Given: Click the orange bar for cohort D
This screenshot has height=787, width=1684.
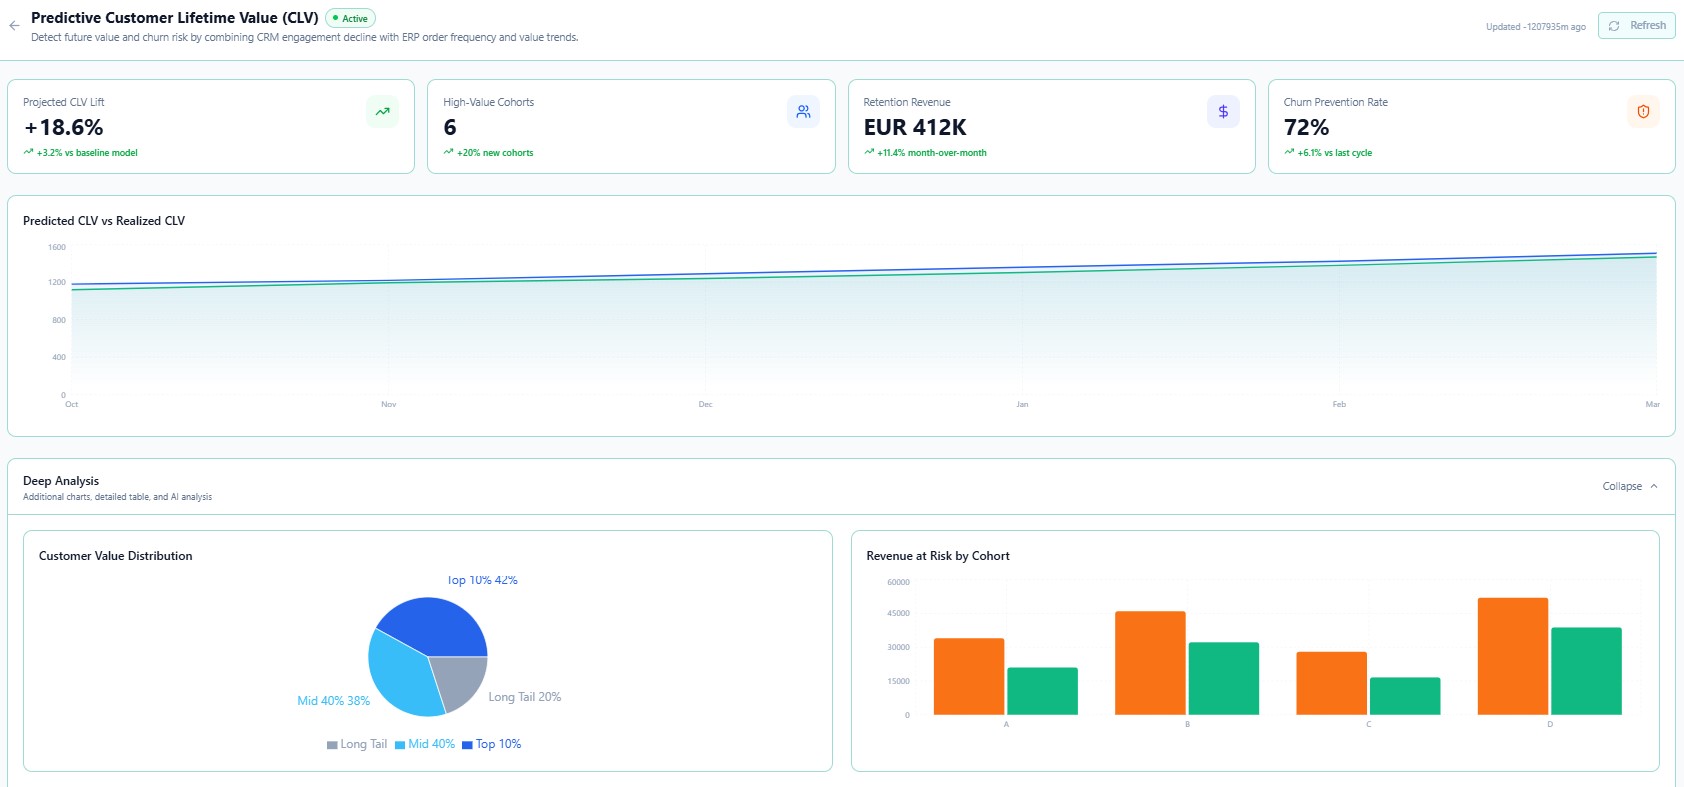Looking at the screenshot, I should 1512,656.
